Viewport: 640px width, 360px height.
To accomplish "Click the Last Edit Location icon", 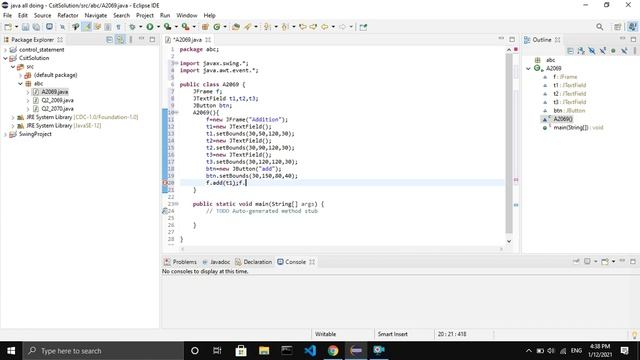I will pyautogui.click(x=303, y=27).
